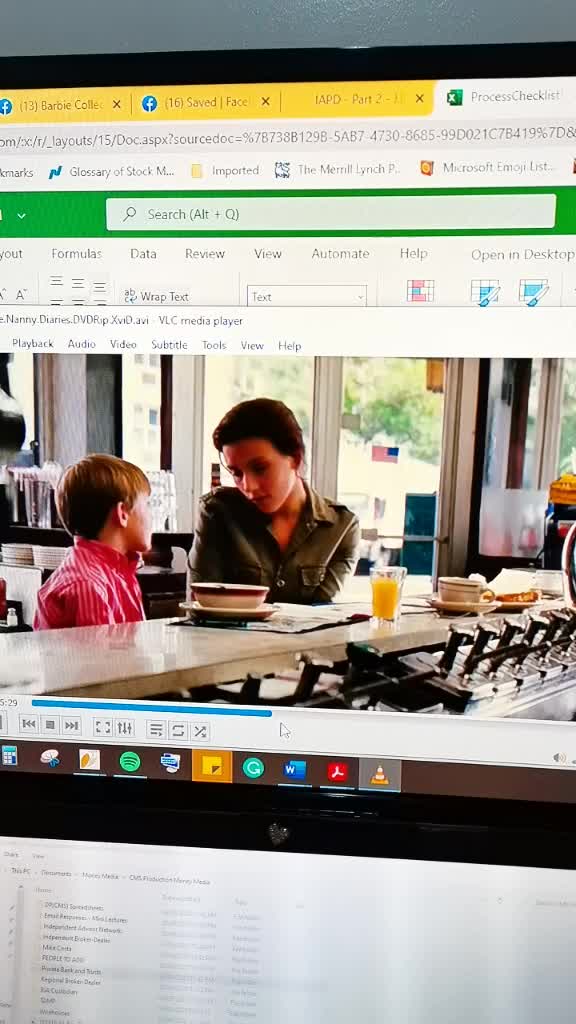Image resolution: width=576 pixels, height=1024 pixels.
Task: Open the Spotify icon in the taskbar
Action: (x=130, y=761)
